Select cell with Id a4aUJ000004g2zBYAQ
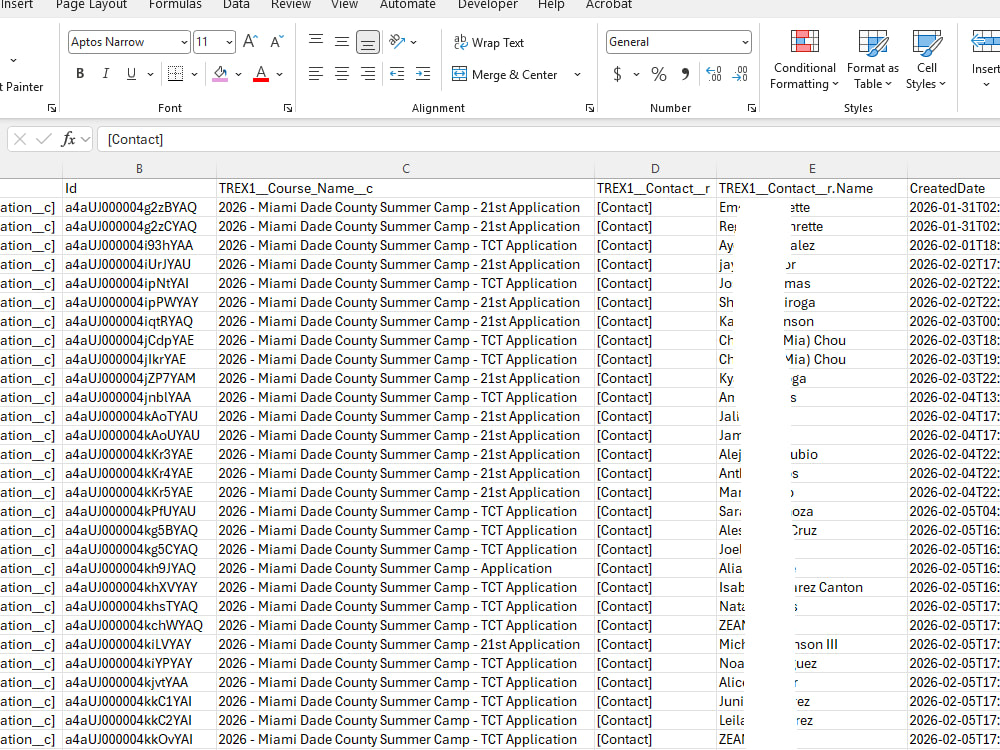Screen dimensions: 1000x750 tap(139, 207)
